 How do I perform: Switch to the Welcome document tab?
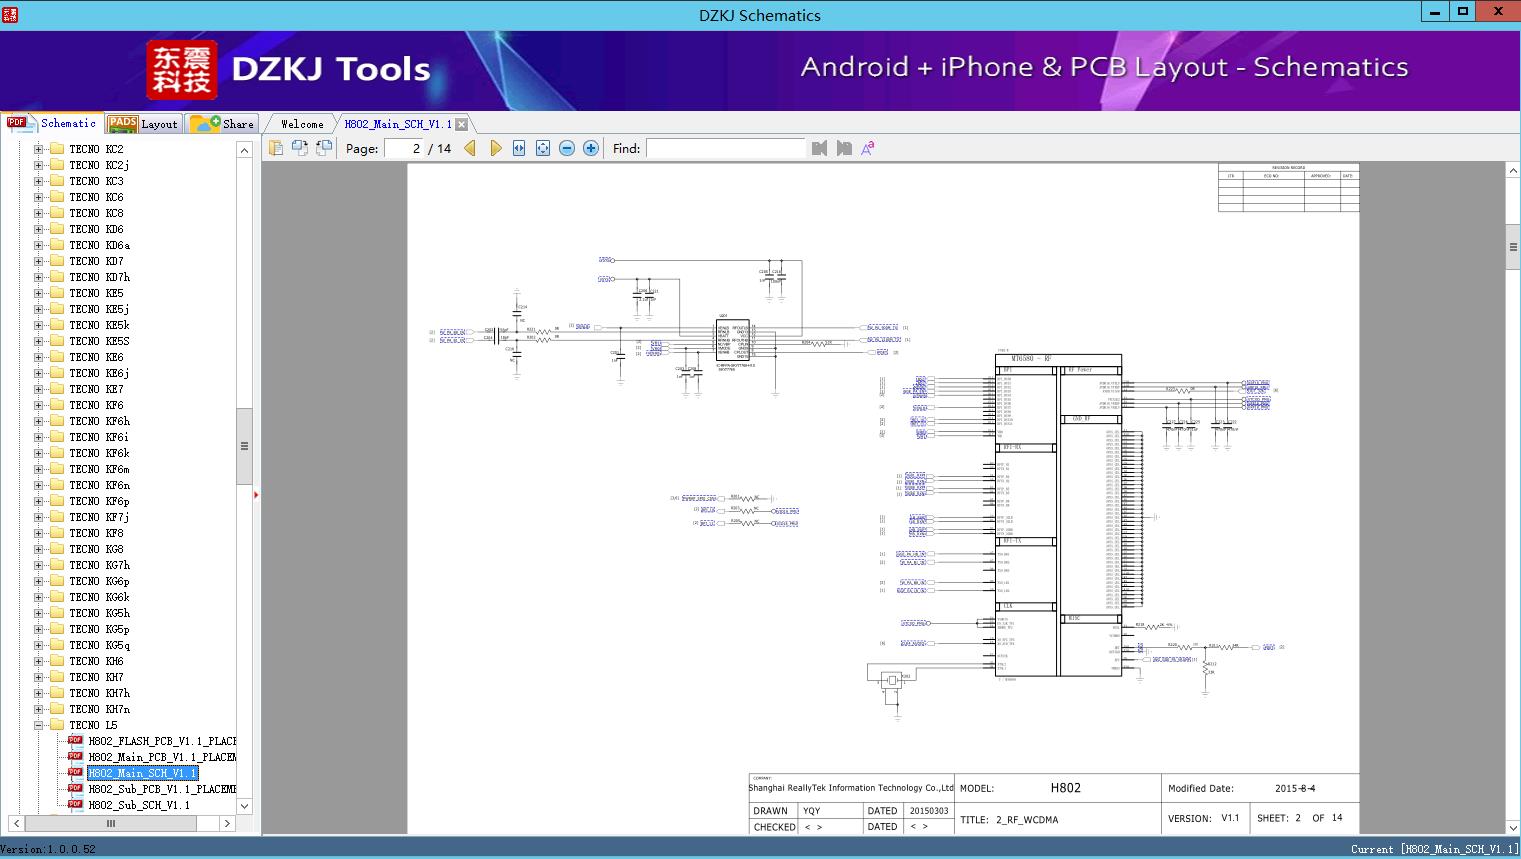pos(302,124)
